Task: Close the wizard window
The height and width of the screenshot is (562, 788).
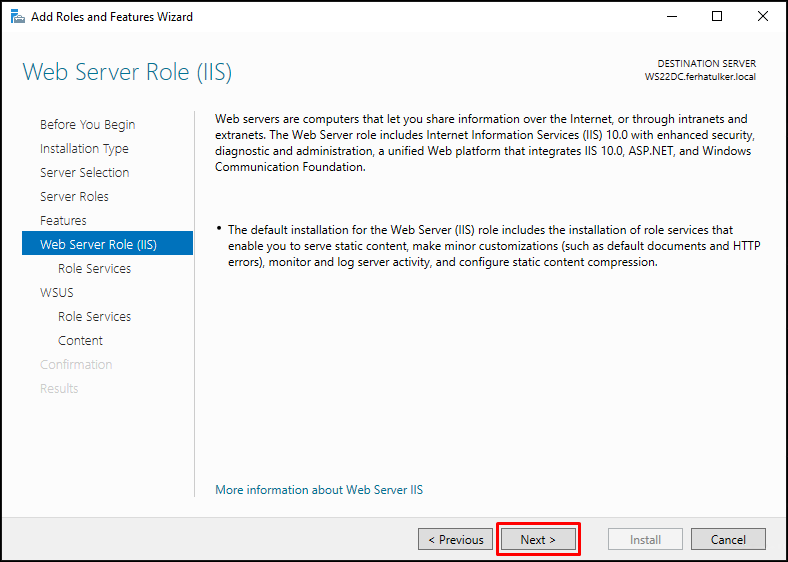Action: (762, 17)
